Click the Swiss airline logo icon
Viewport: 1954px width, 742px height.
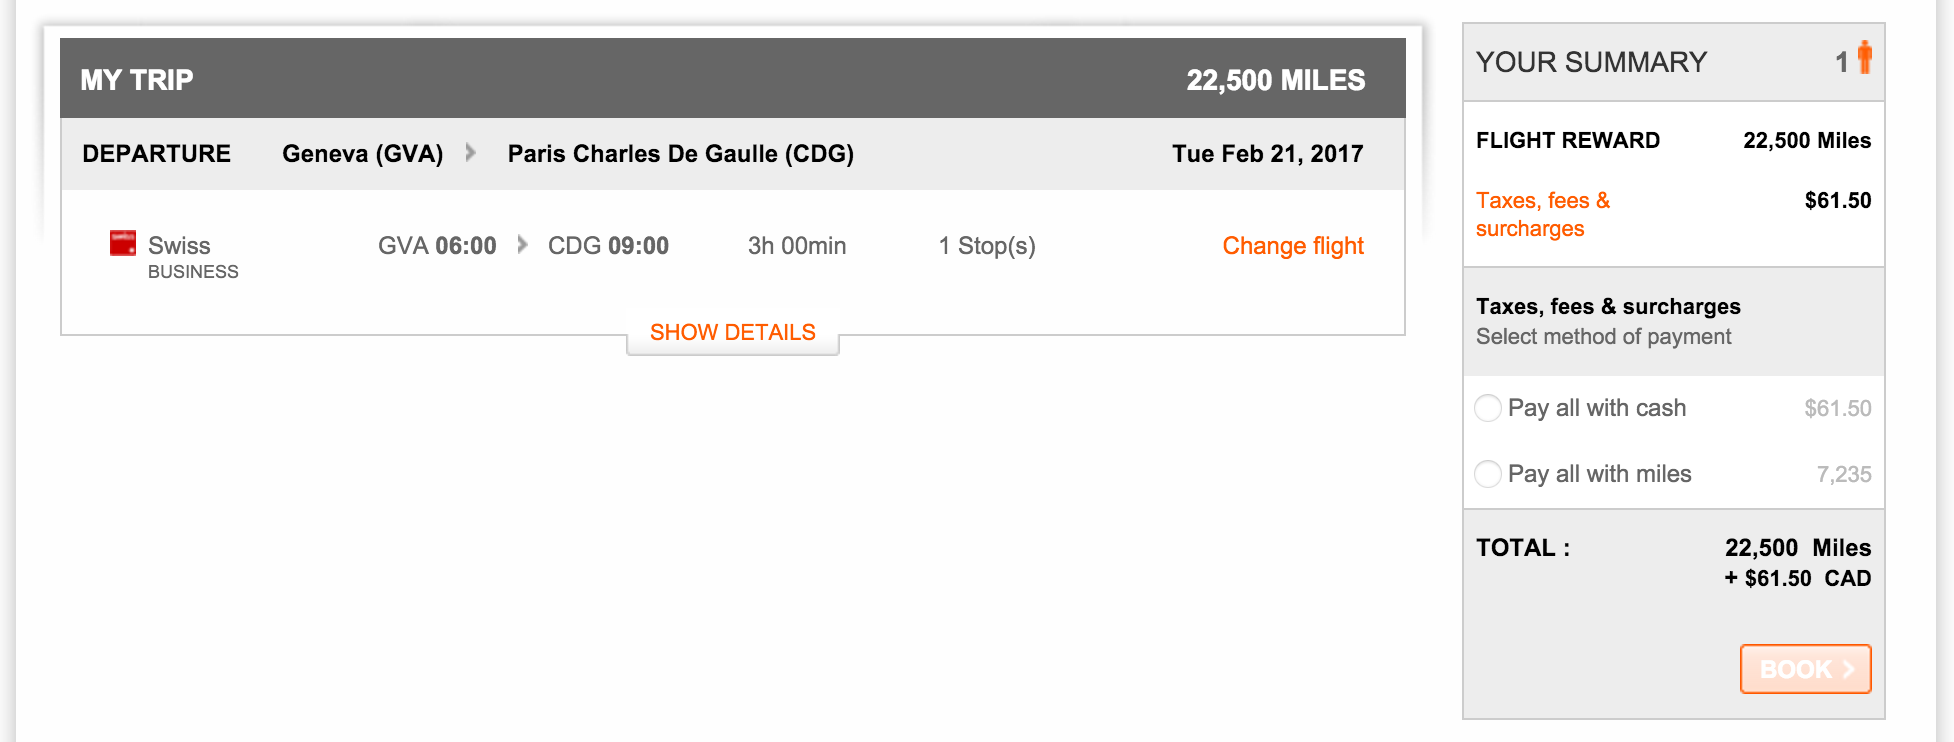[x=123, y=243]
